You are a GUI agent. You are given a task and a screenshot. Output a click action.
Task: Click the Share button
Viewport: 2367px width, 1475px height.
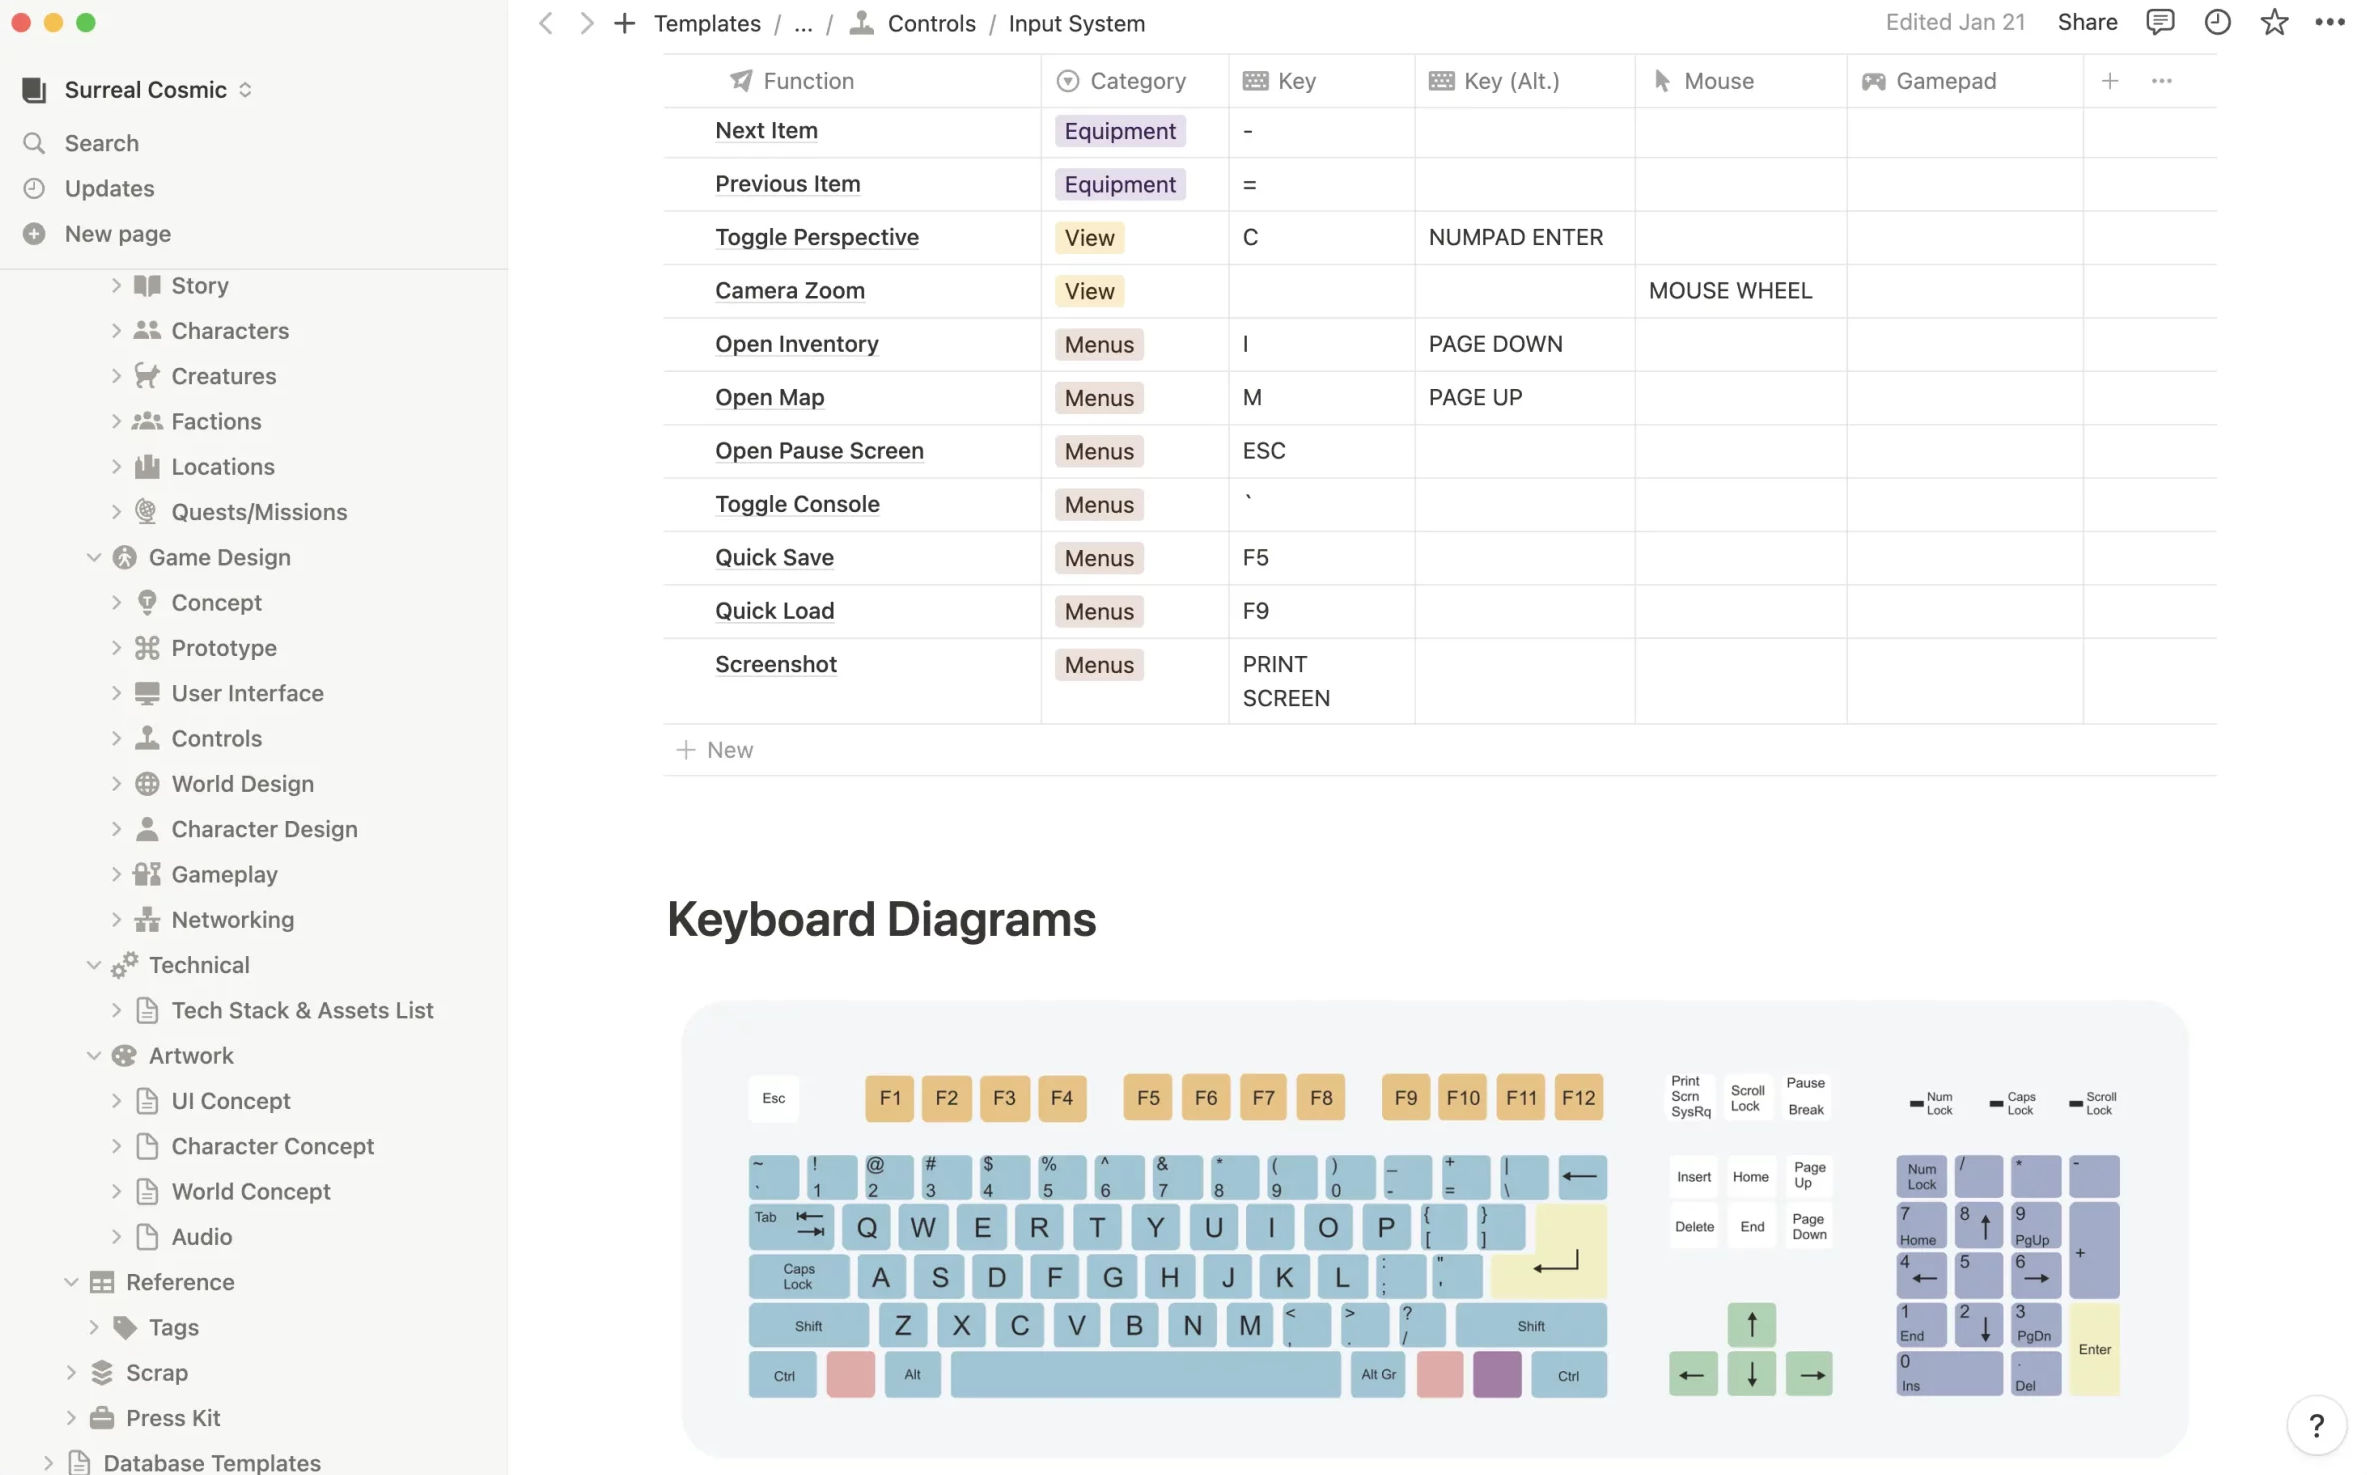pos(2087,22)
